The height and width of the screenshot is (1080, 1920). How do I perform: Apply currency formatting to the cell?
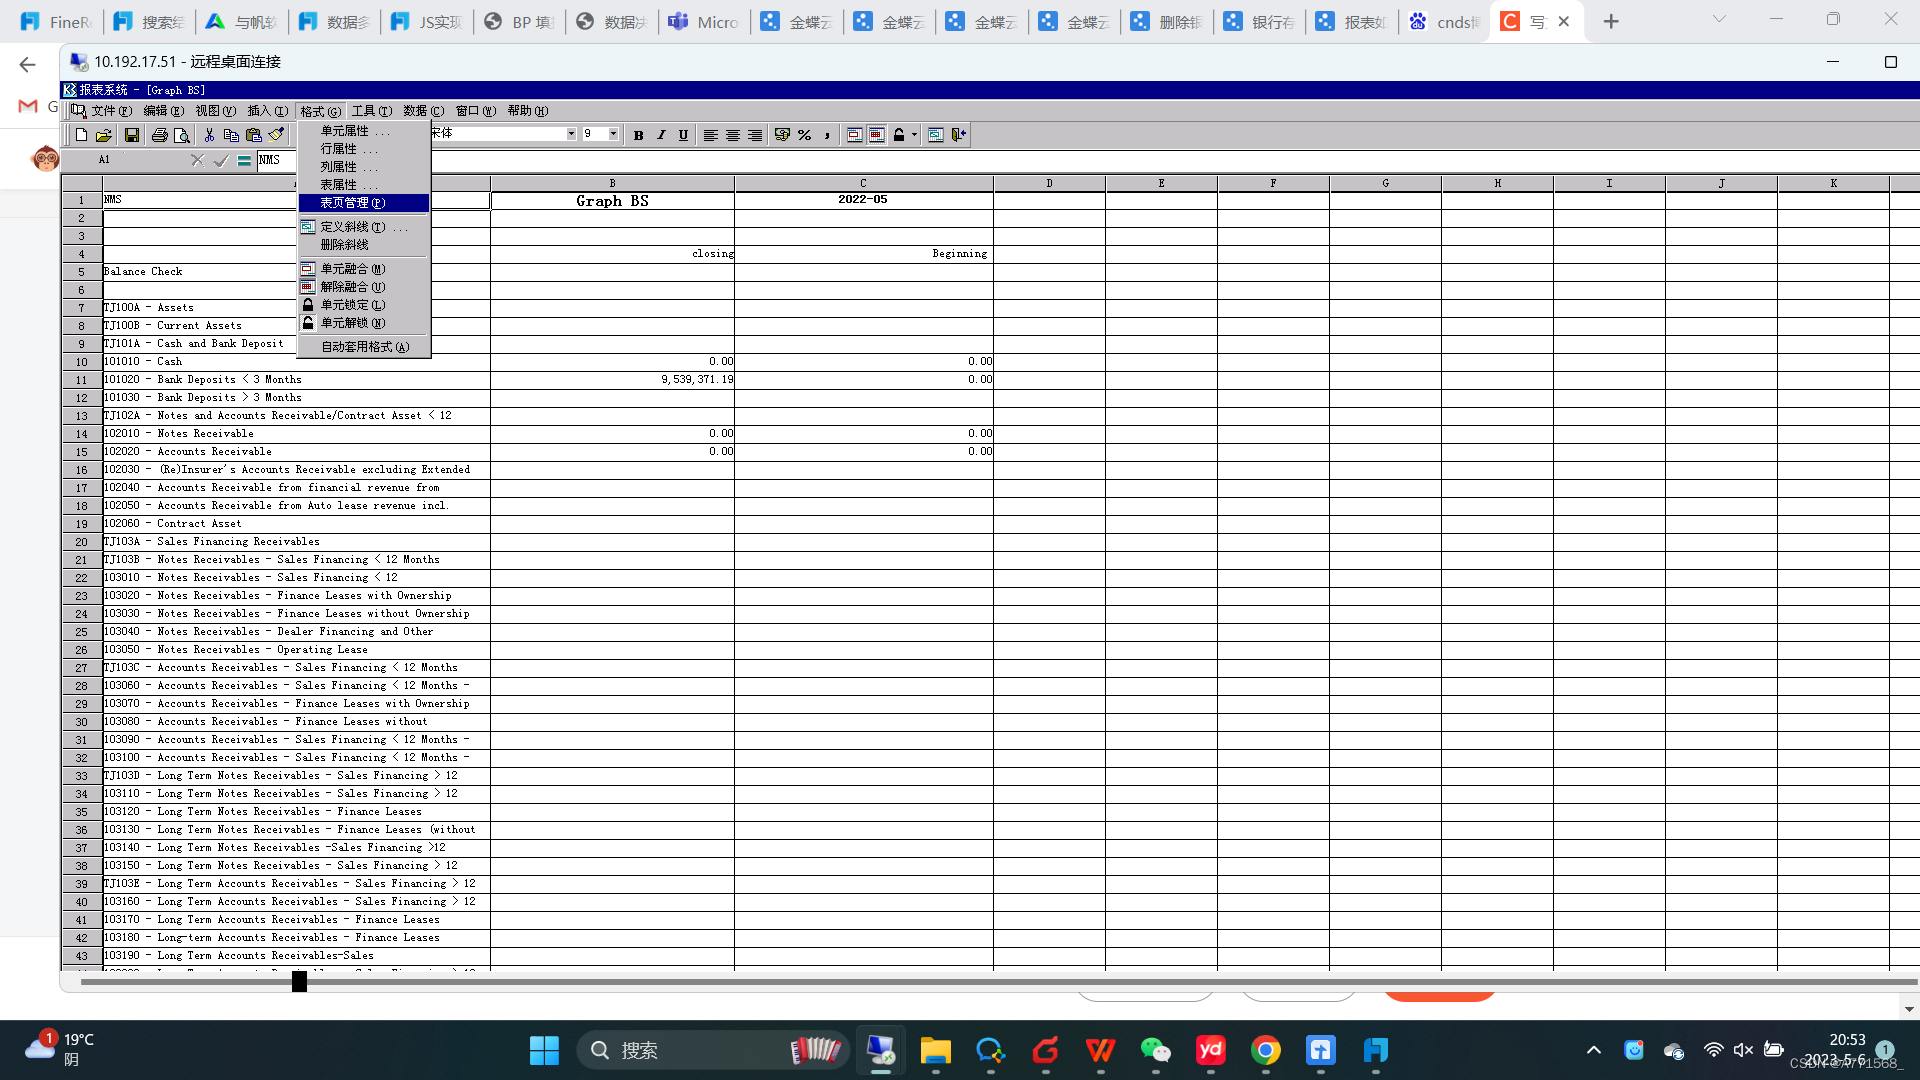click(x=783, y=135)
